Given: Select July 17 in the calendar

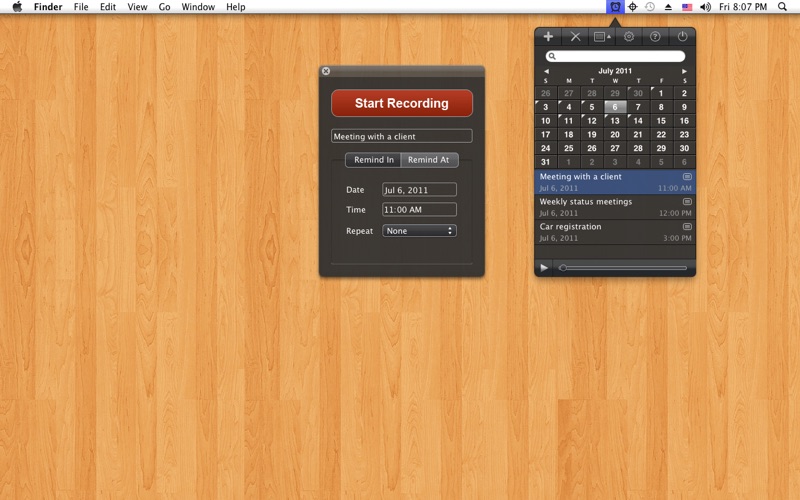Looking at the screenshot, I should click(x=545, y=135).
